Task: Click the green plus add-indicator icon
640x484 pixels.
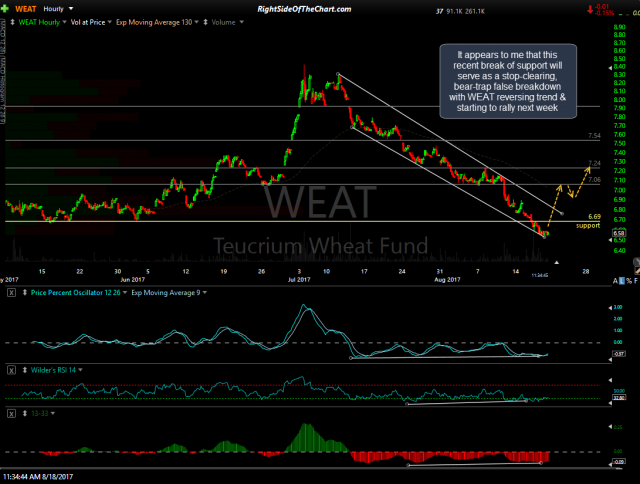Action: (4, 9)
